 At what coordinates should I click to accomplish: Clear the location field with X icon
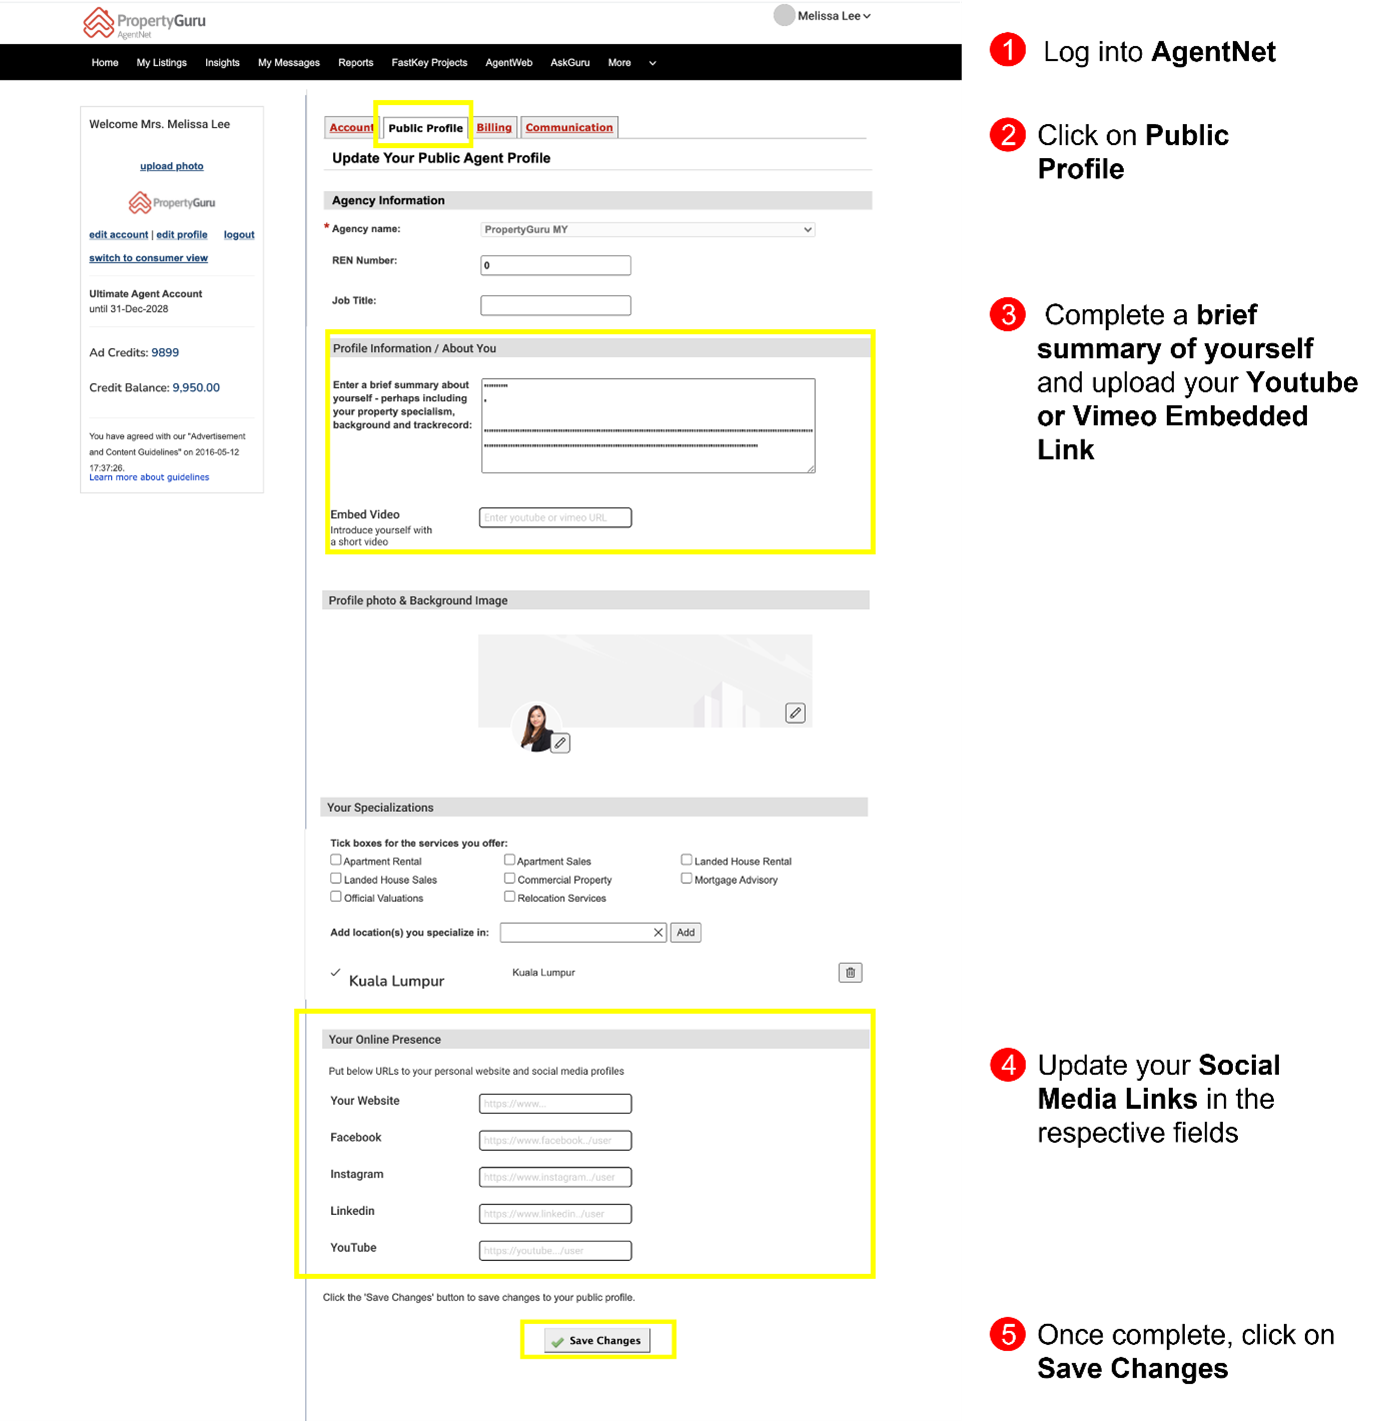click(x=658, y=932)
